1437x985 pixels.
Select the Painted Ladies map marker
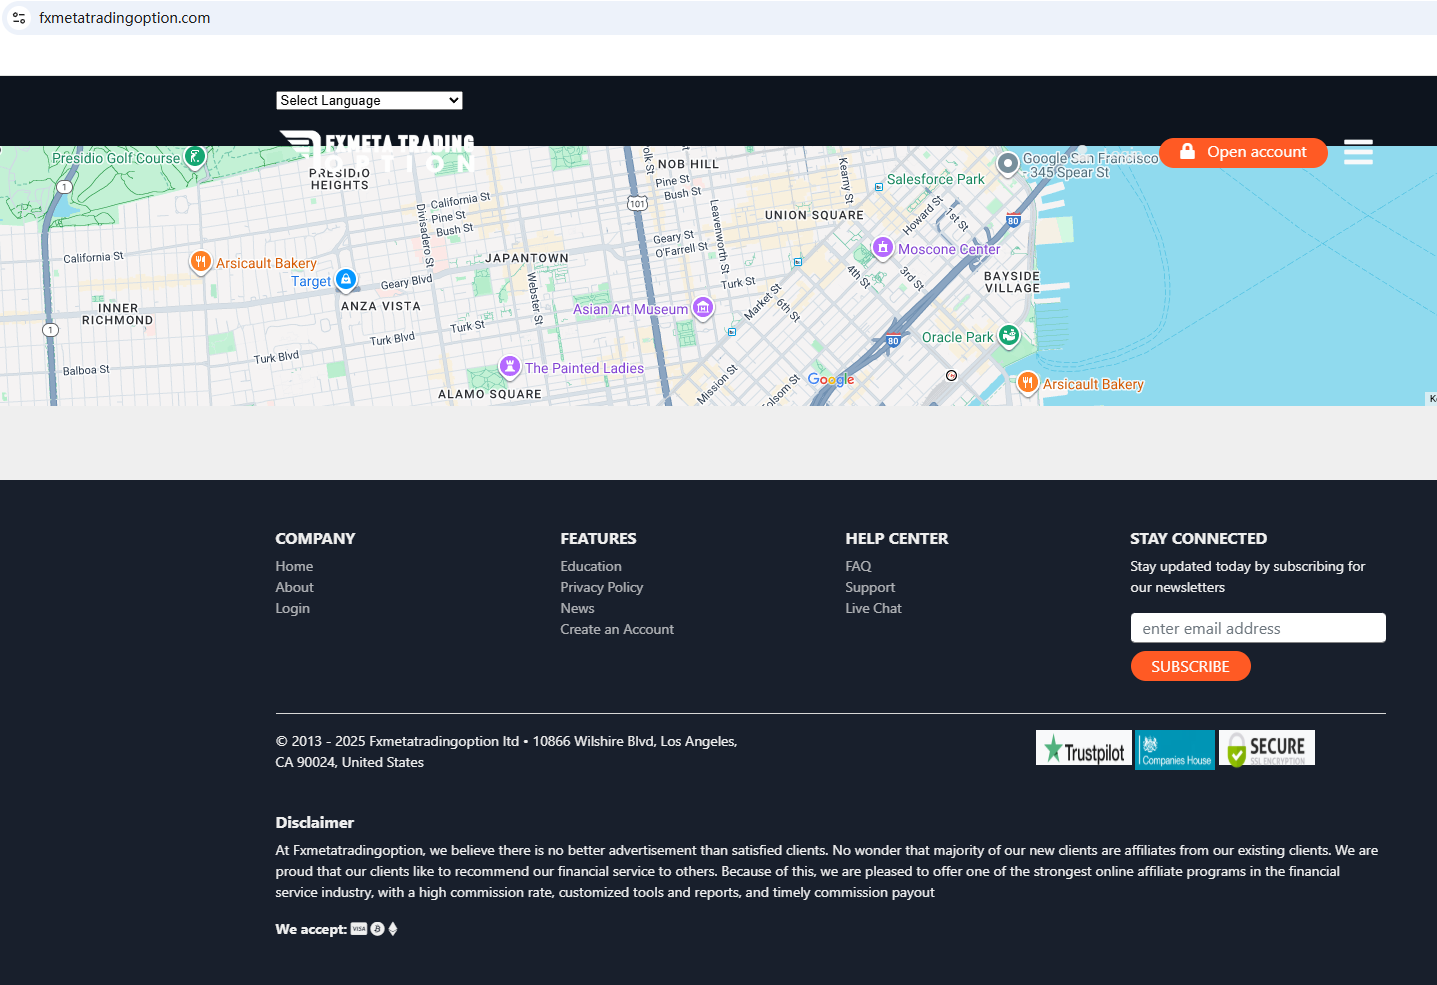(x=510, y=367)
